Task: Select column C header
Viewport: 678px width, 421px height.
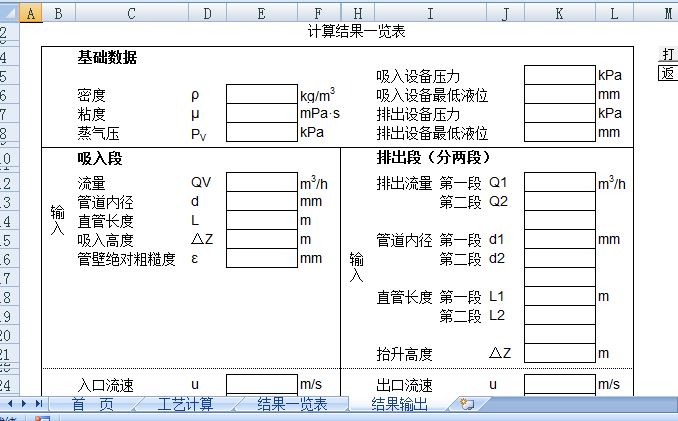Action: (x=131, y=14)
